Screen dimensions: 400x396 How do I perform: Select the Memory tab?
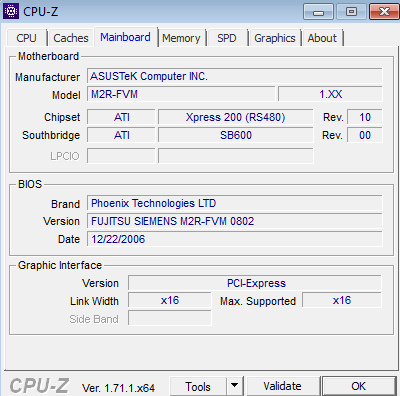[x=181, y=38]
